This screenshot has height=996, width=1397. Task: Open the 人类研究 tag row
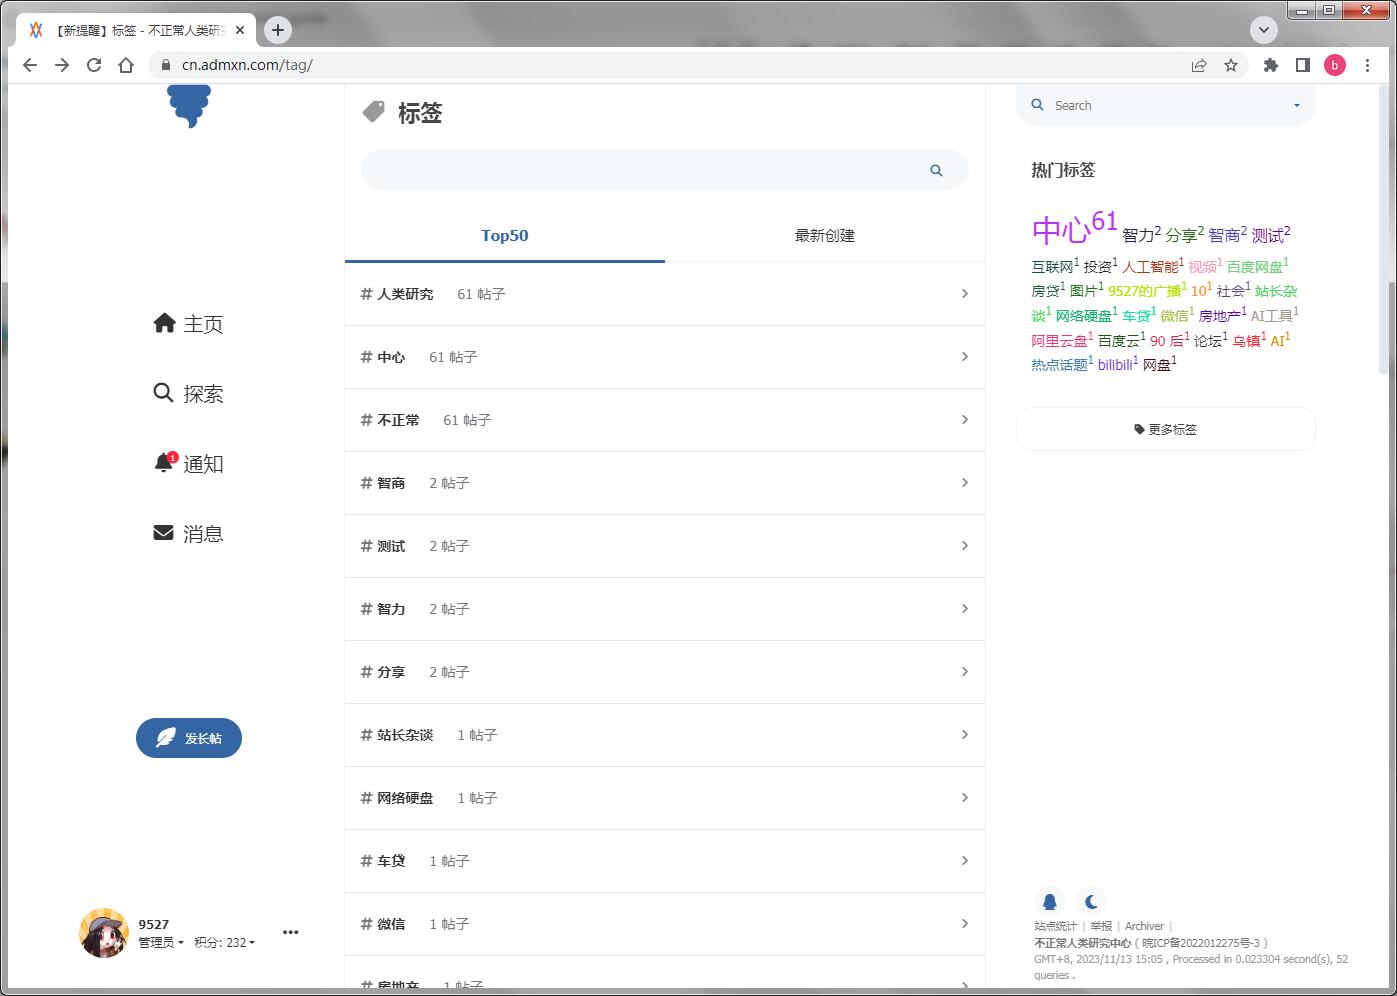click(665, 294)
